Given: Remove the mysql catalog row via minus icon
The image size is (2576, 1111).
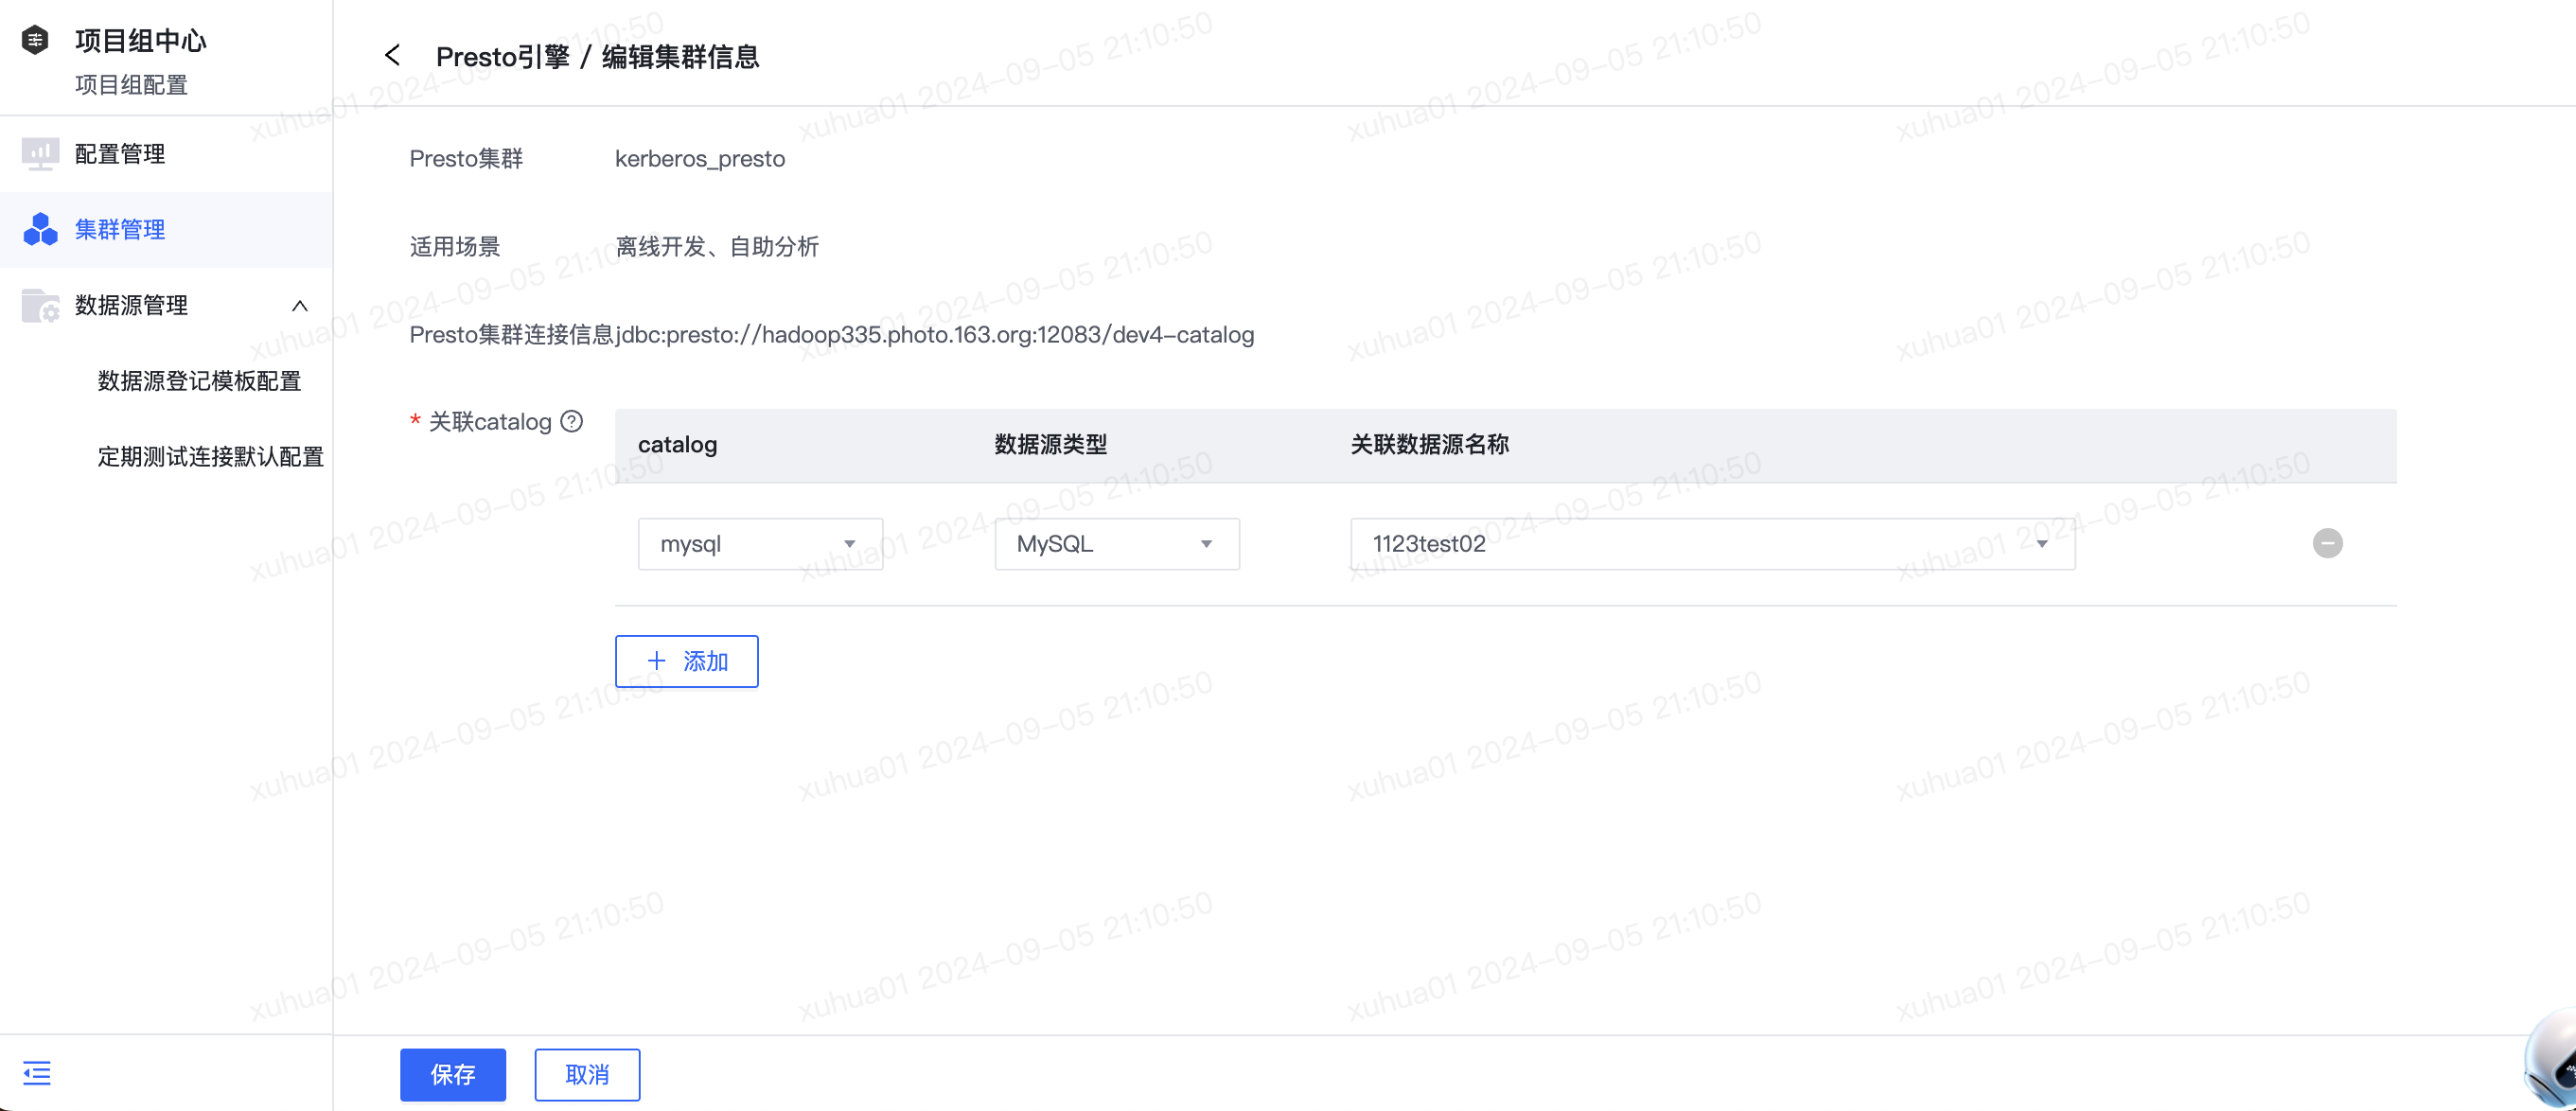Looking at the screenshot, I should [x=2327, y=543].
